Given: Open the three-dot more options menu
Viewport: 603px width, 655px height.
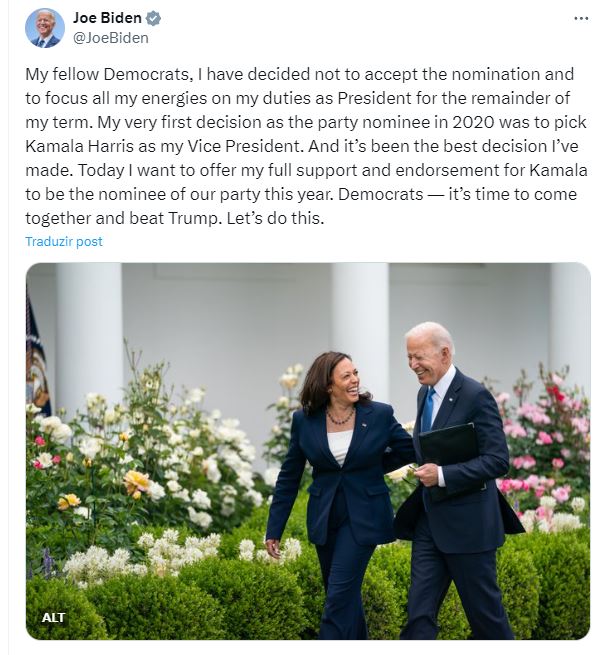Looking at the screenshot, I should tap(581, 19).
